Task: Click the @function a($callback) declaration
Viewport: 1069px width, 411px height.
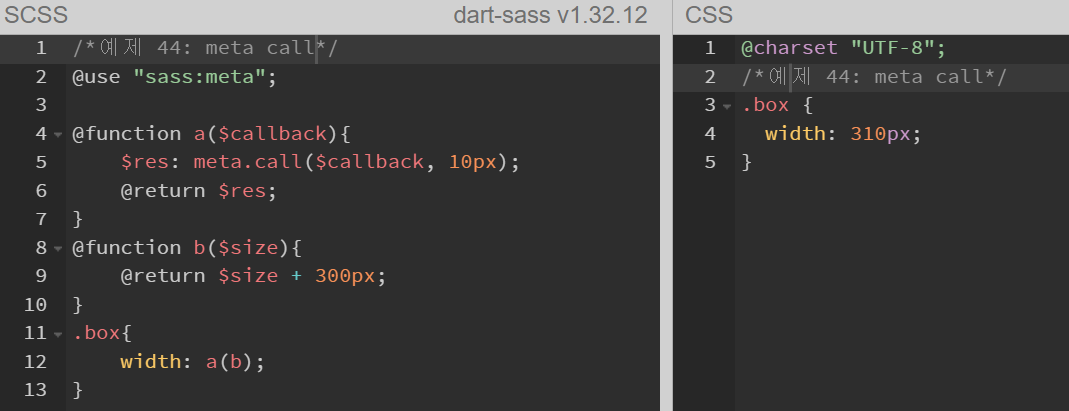Action: coord(211,134)
